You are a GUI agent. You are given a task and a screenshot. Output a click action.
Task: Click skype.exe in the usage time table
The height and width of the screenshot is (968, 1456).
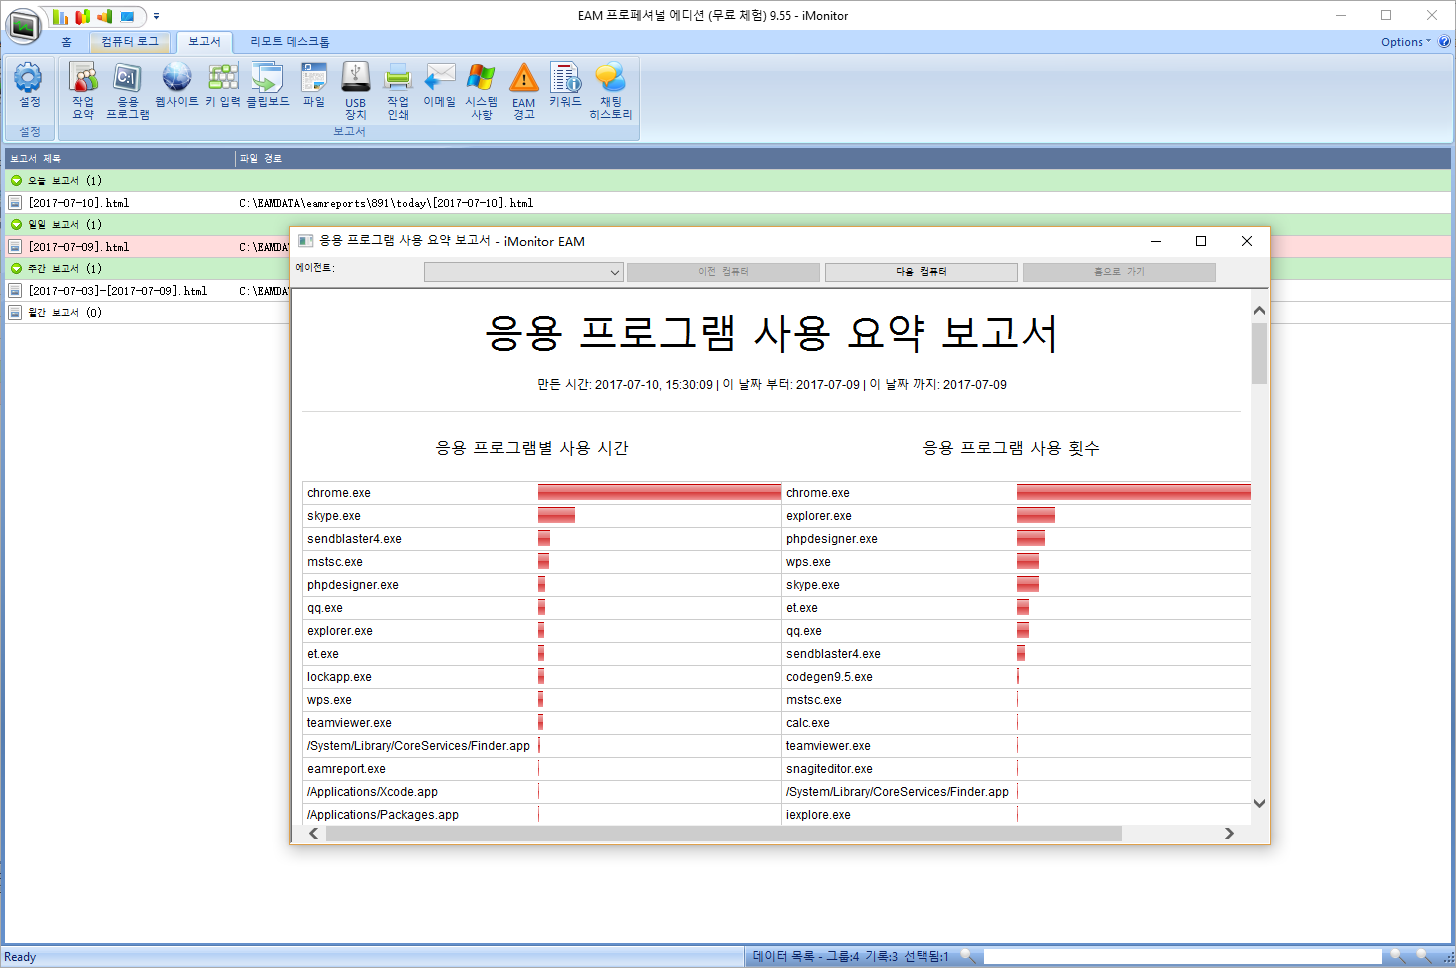coord(334,516)
